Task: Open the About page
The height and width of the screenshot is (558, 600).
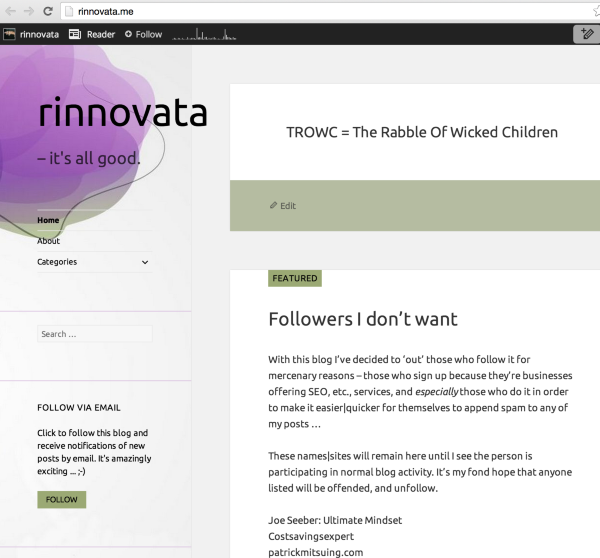Action: [x=48, y=241]
